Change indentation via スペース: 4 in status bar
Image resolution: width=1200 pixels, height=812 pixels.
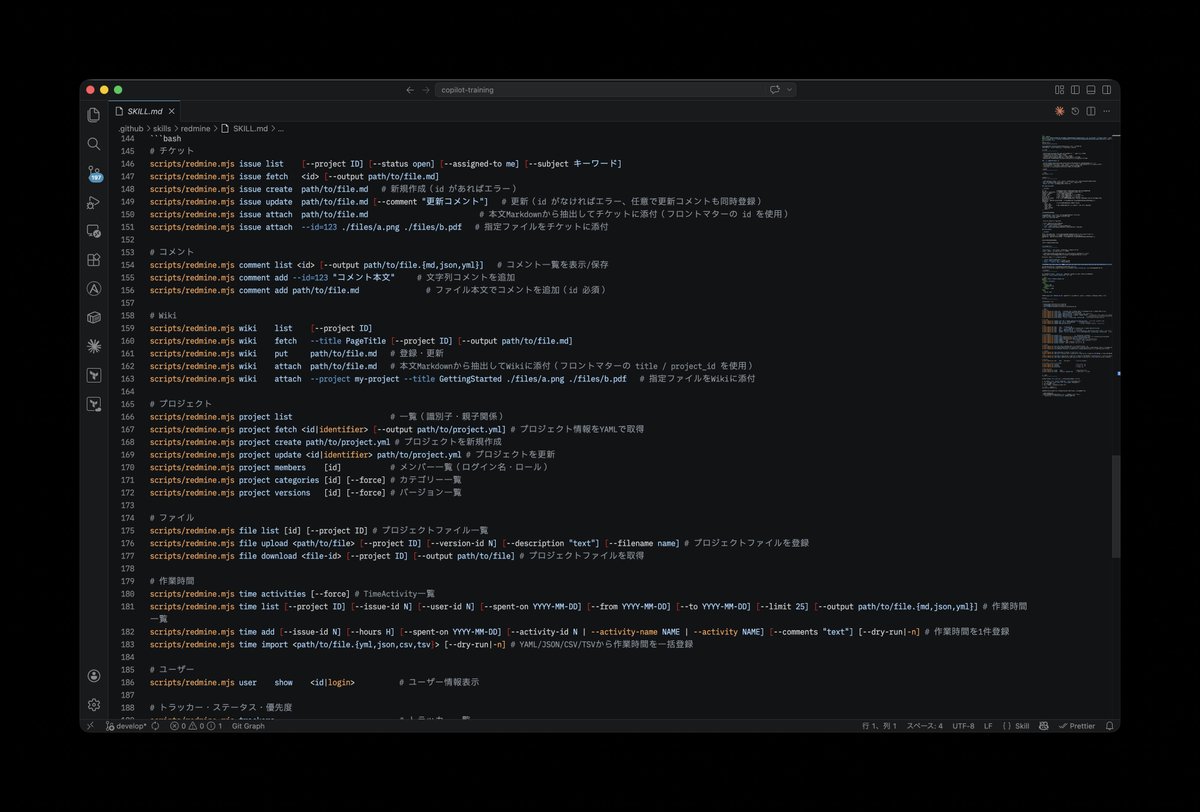[x=924, y=726]
